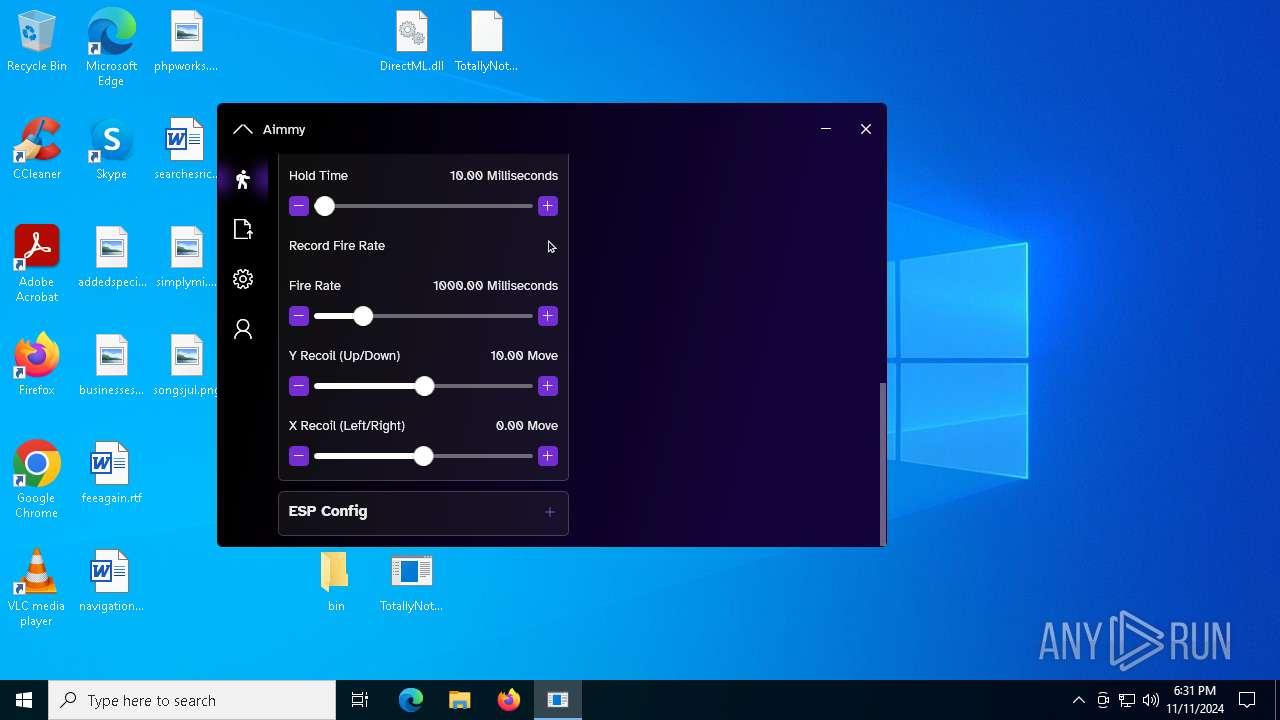
Task: Select TotallyNot blank file on desktop top
Action: [x=486, y=43]
